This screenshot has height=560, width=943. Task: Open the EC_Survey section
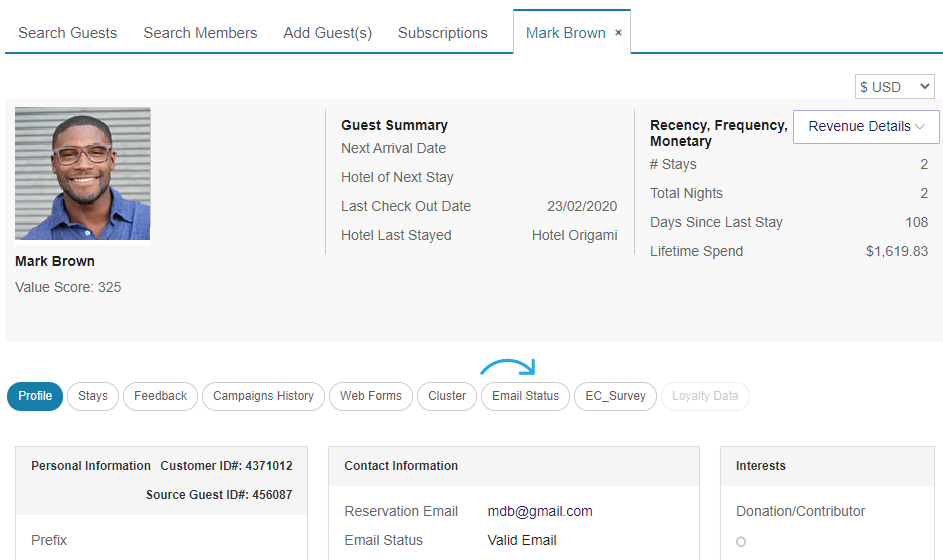[x=615, y=396]
